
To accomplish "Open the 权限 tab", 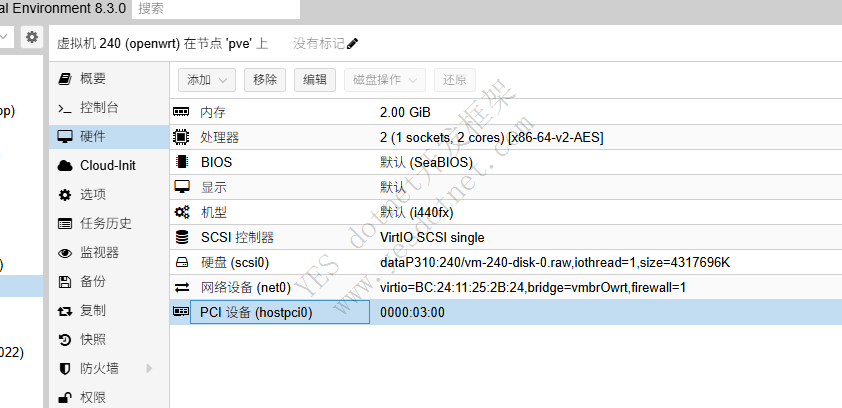I will (x=109, y=398).
